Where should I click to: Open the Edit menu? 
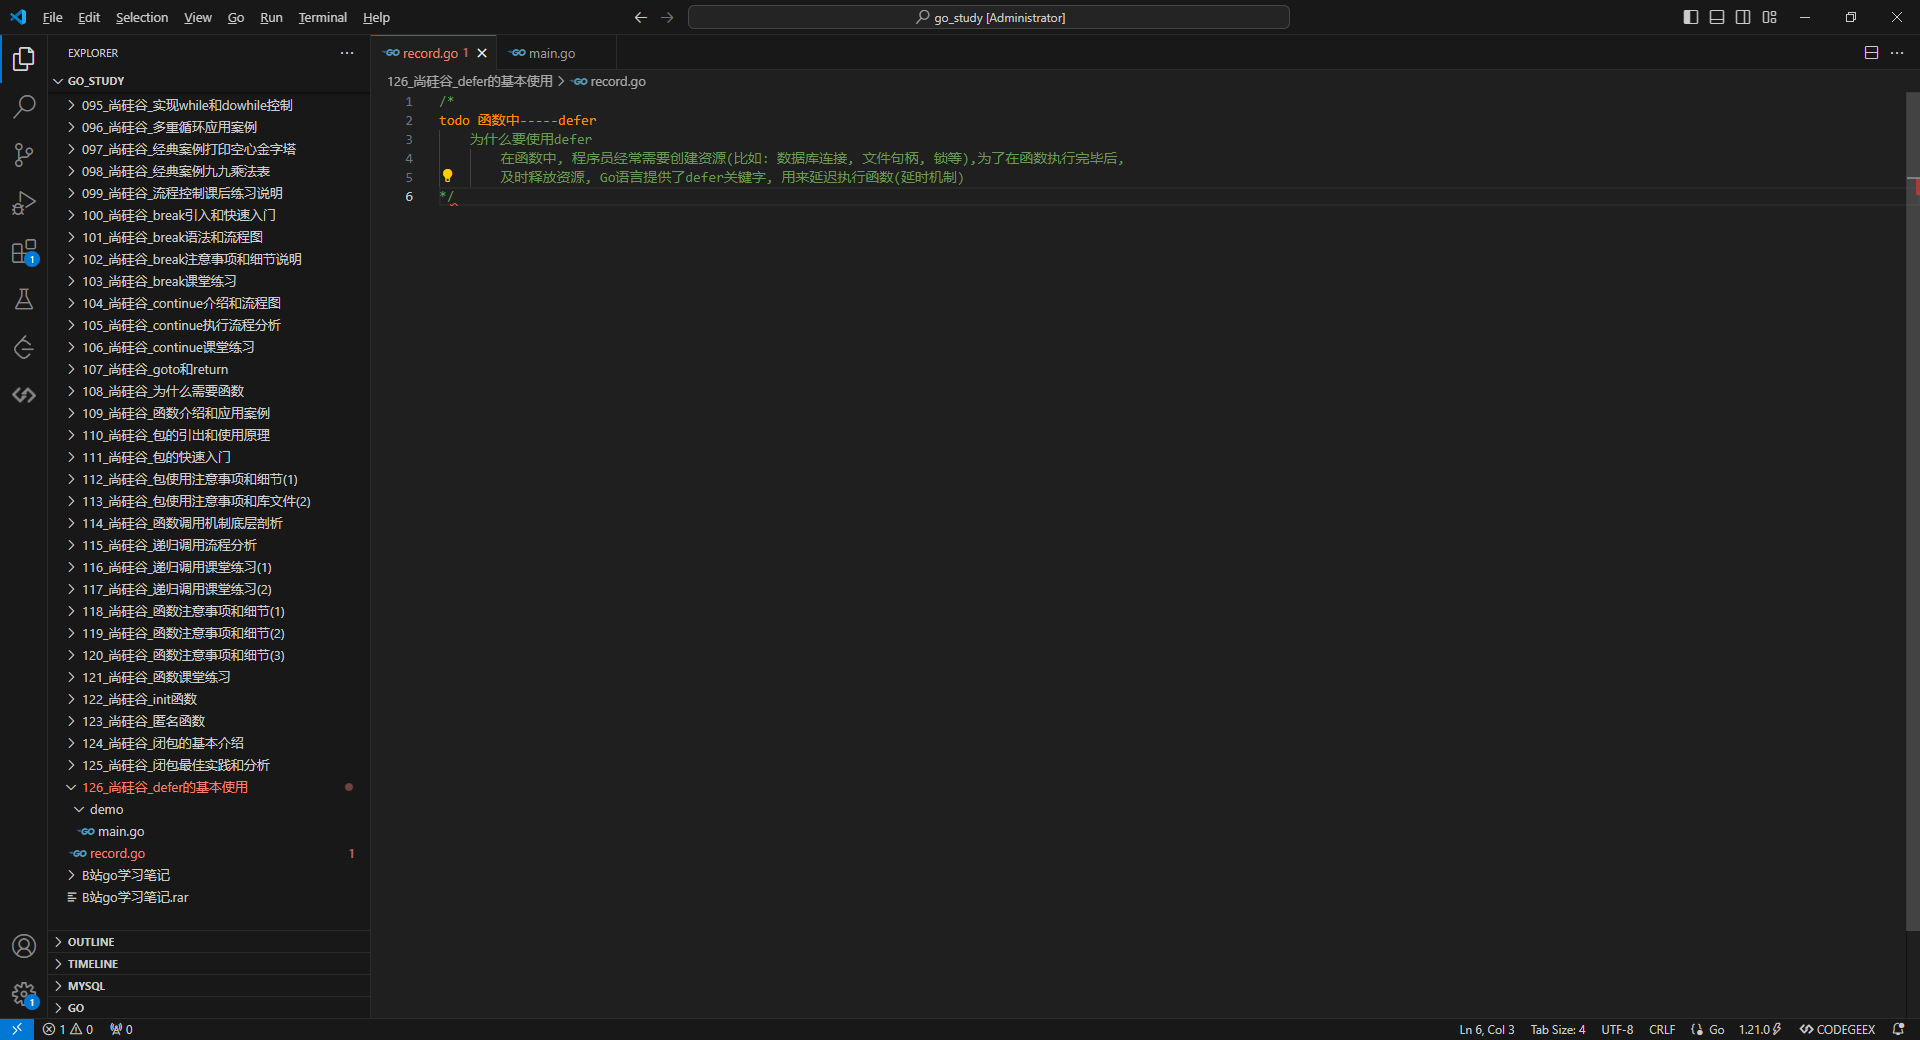[x=89, y=17]
